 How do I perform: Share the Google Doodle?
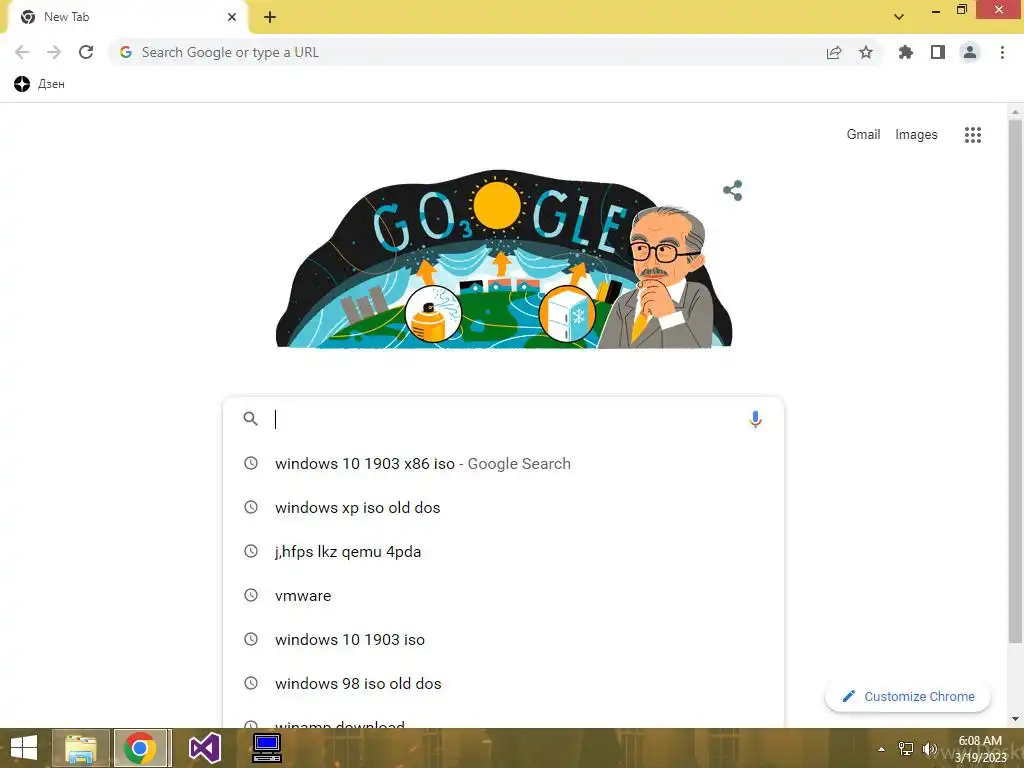(x=733, y=191)
